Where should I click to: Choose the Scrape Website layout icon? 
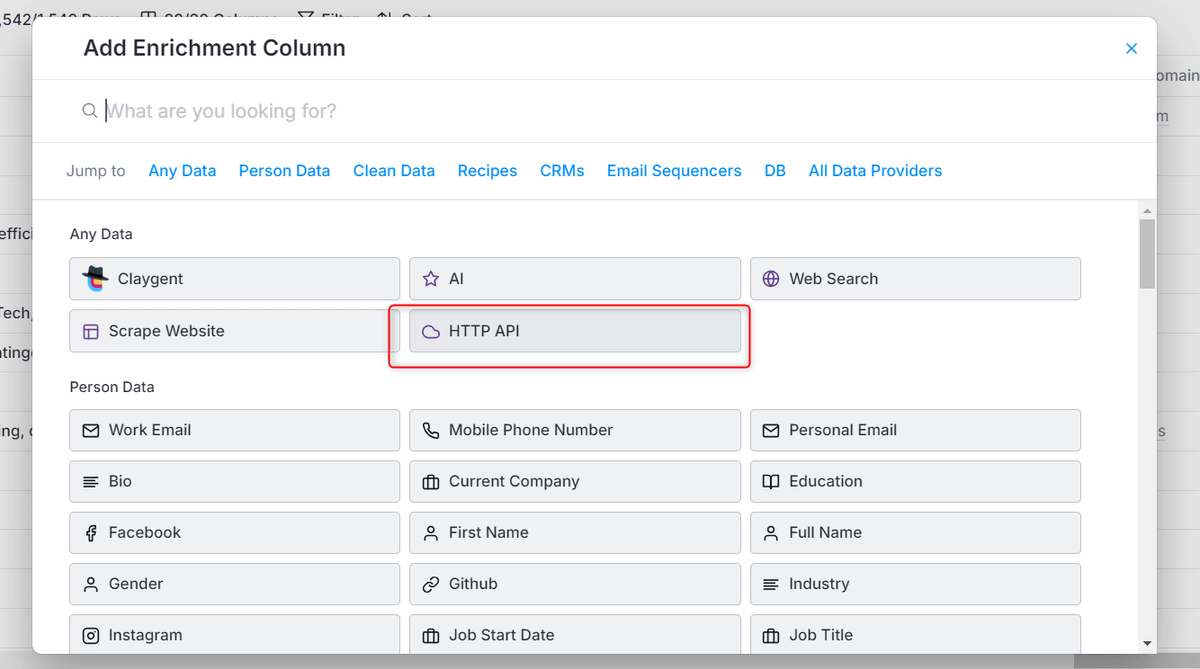click(x=91, y=331)
